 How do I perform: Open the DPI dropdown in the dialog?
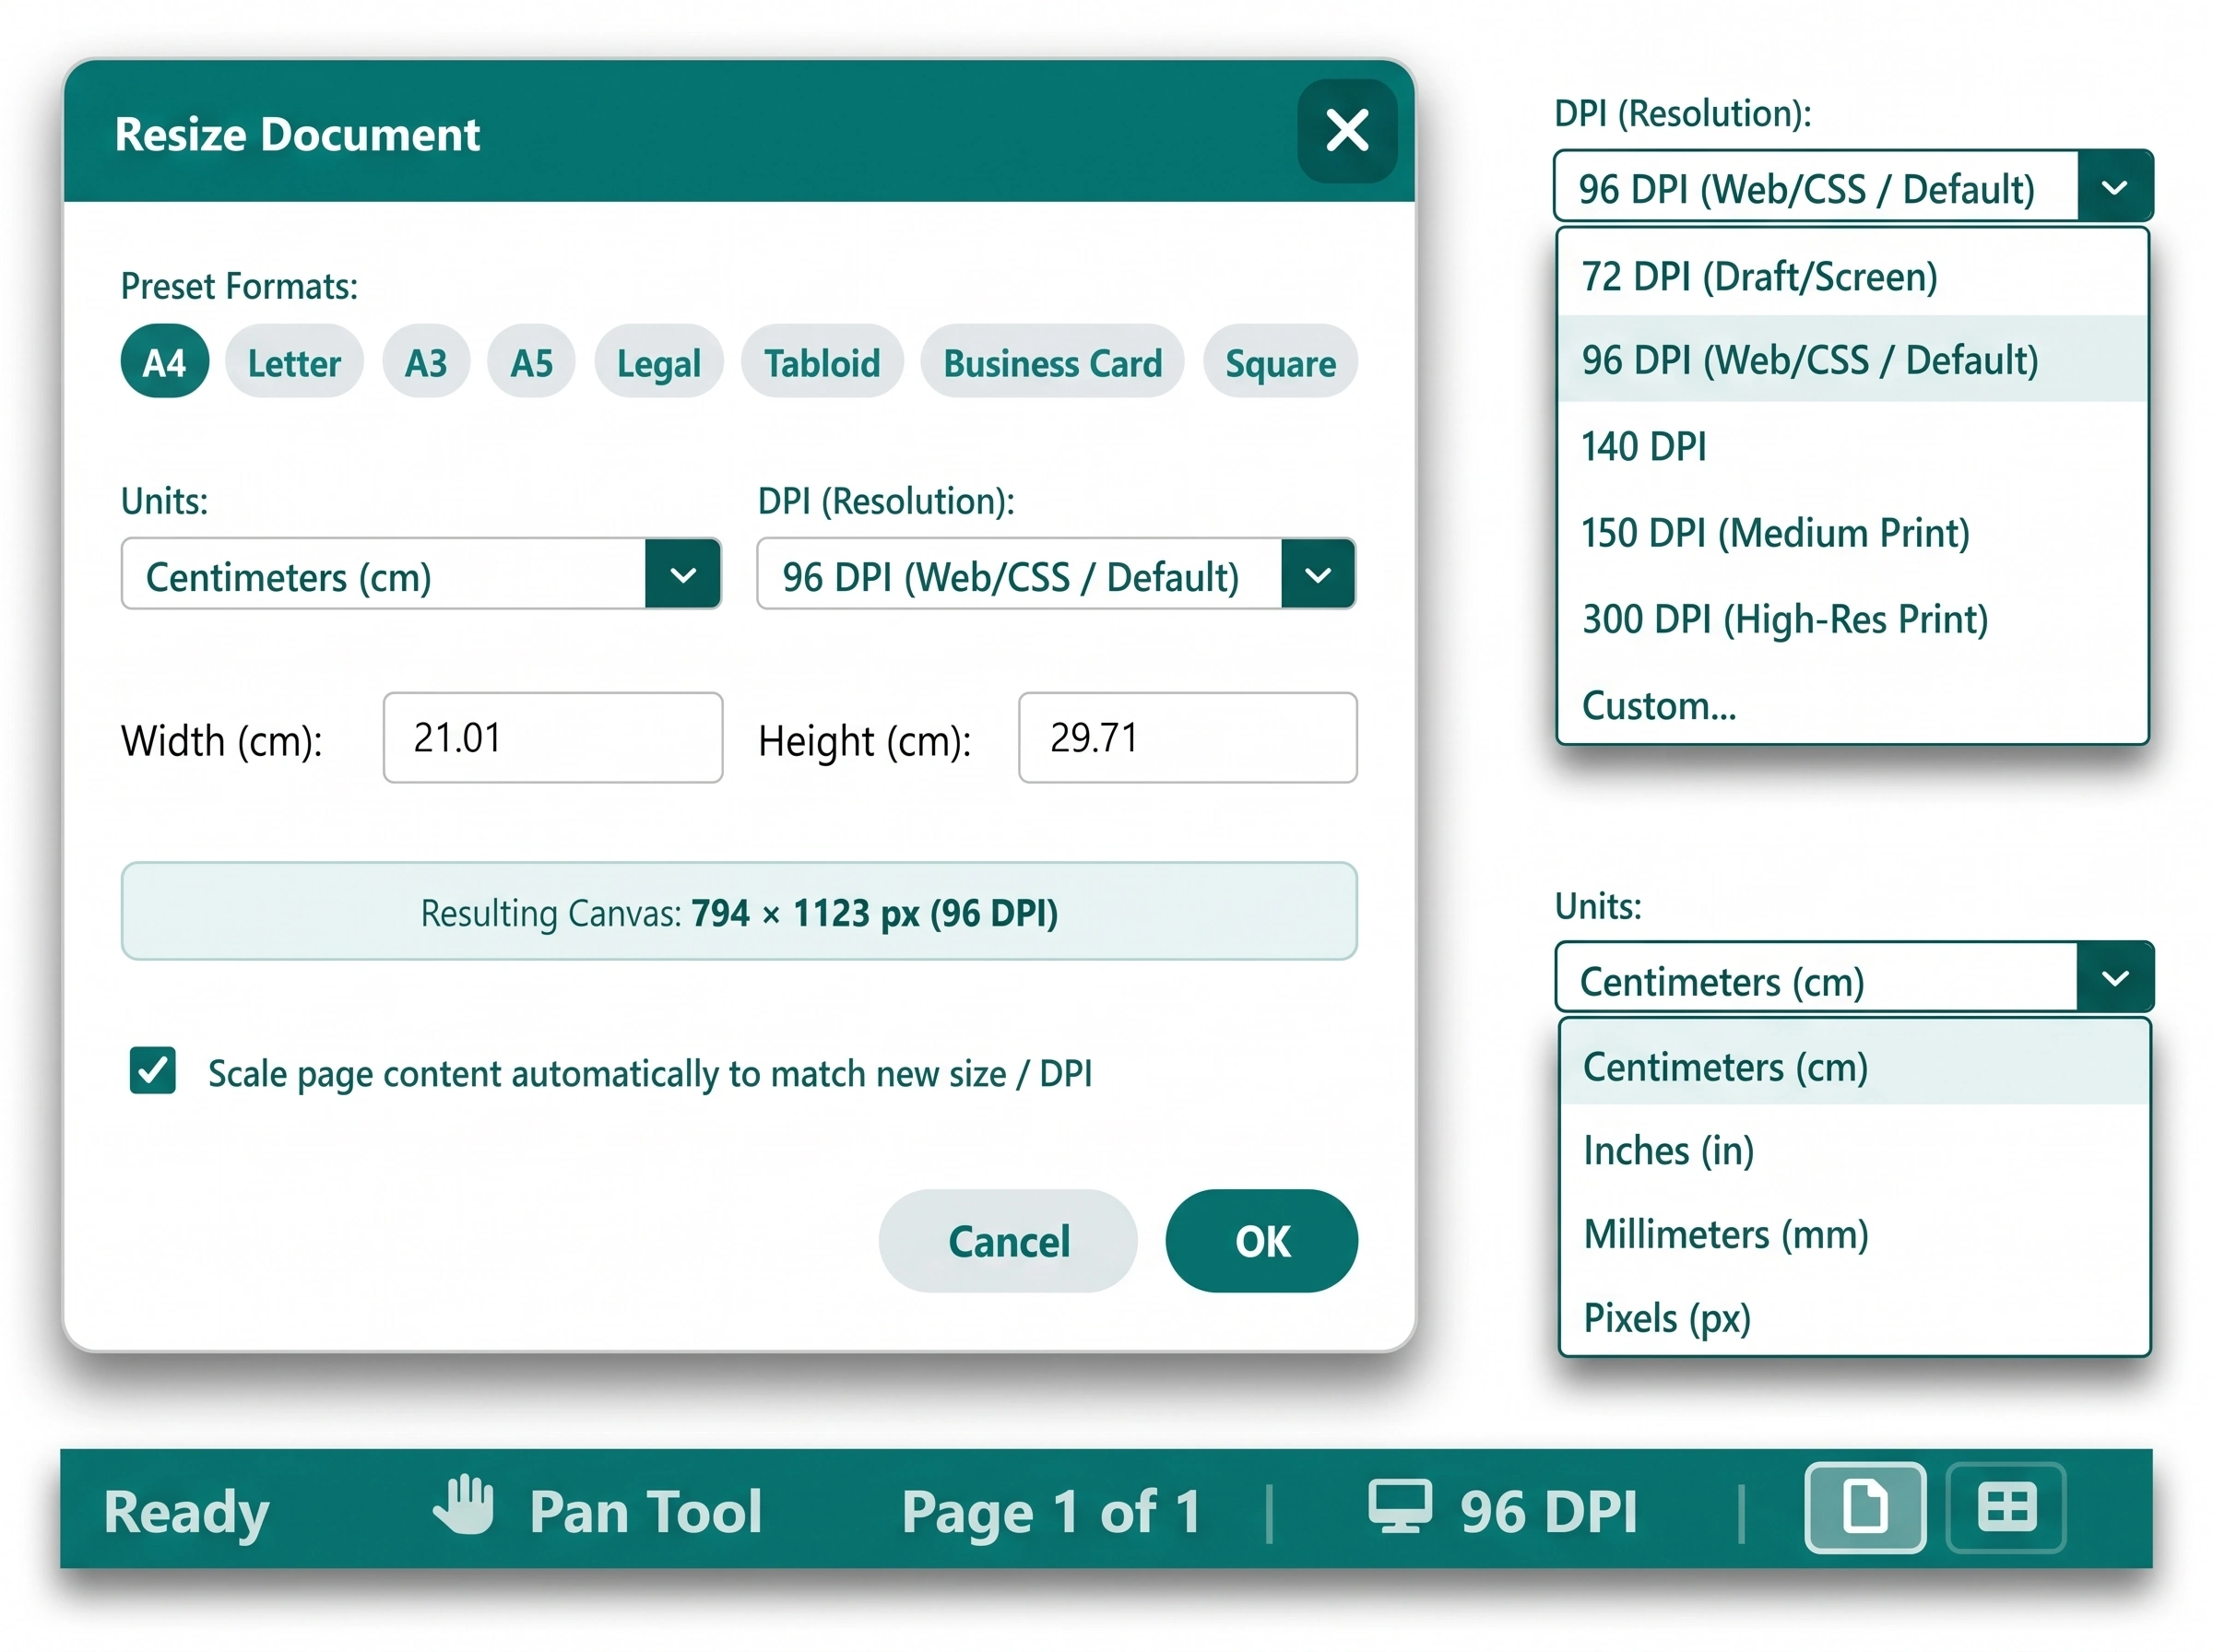[1056, 574]
